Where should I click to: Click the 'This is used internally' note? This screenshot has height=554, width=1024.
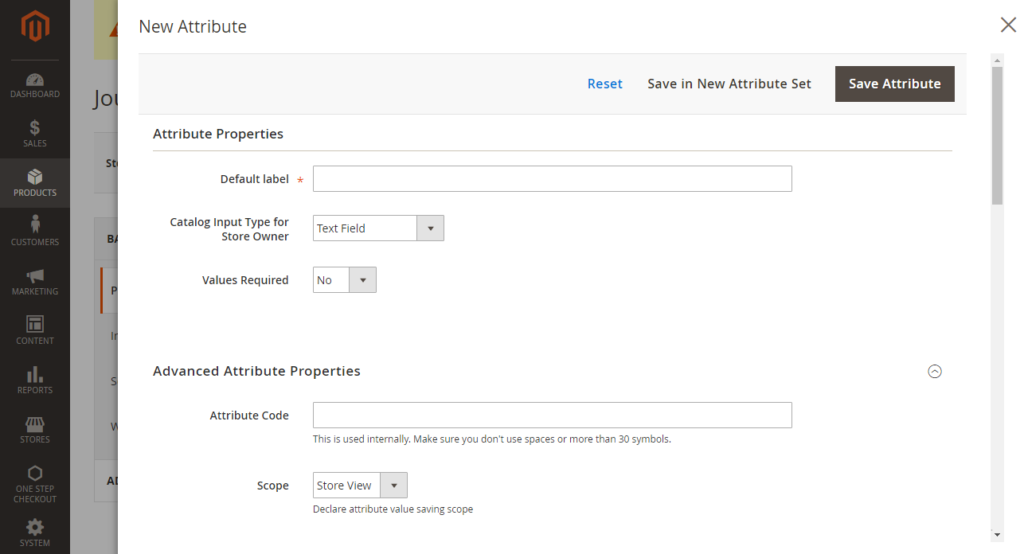[x=492, y=439]
